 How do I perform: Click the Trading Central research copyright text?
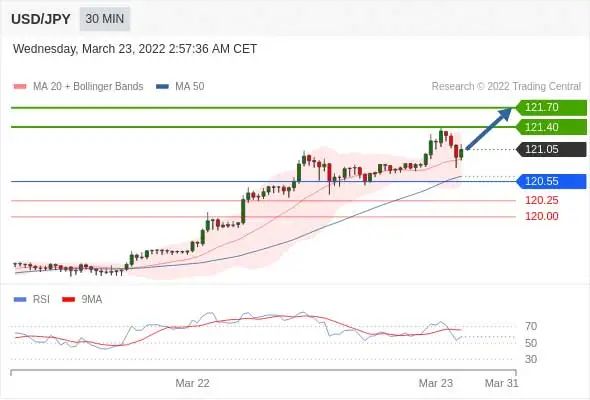506,87
